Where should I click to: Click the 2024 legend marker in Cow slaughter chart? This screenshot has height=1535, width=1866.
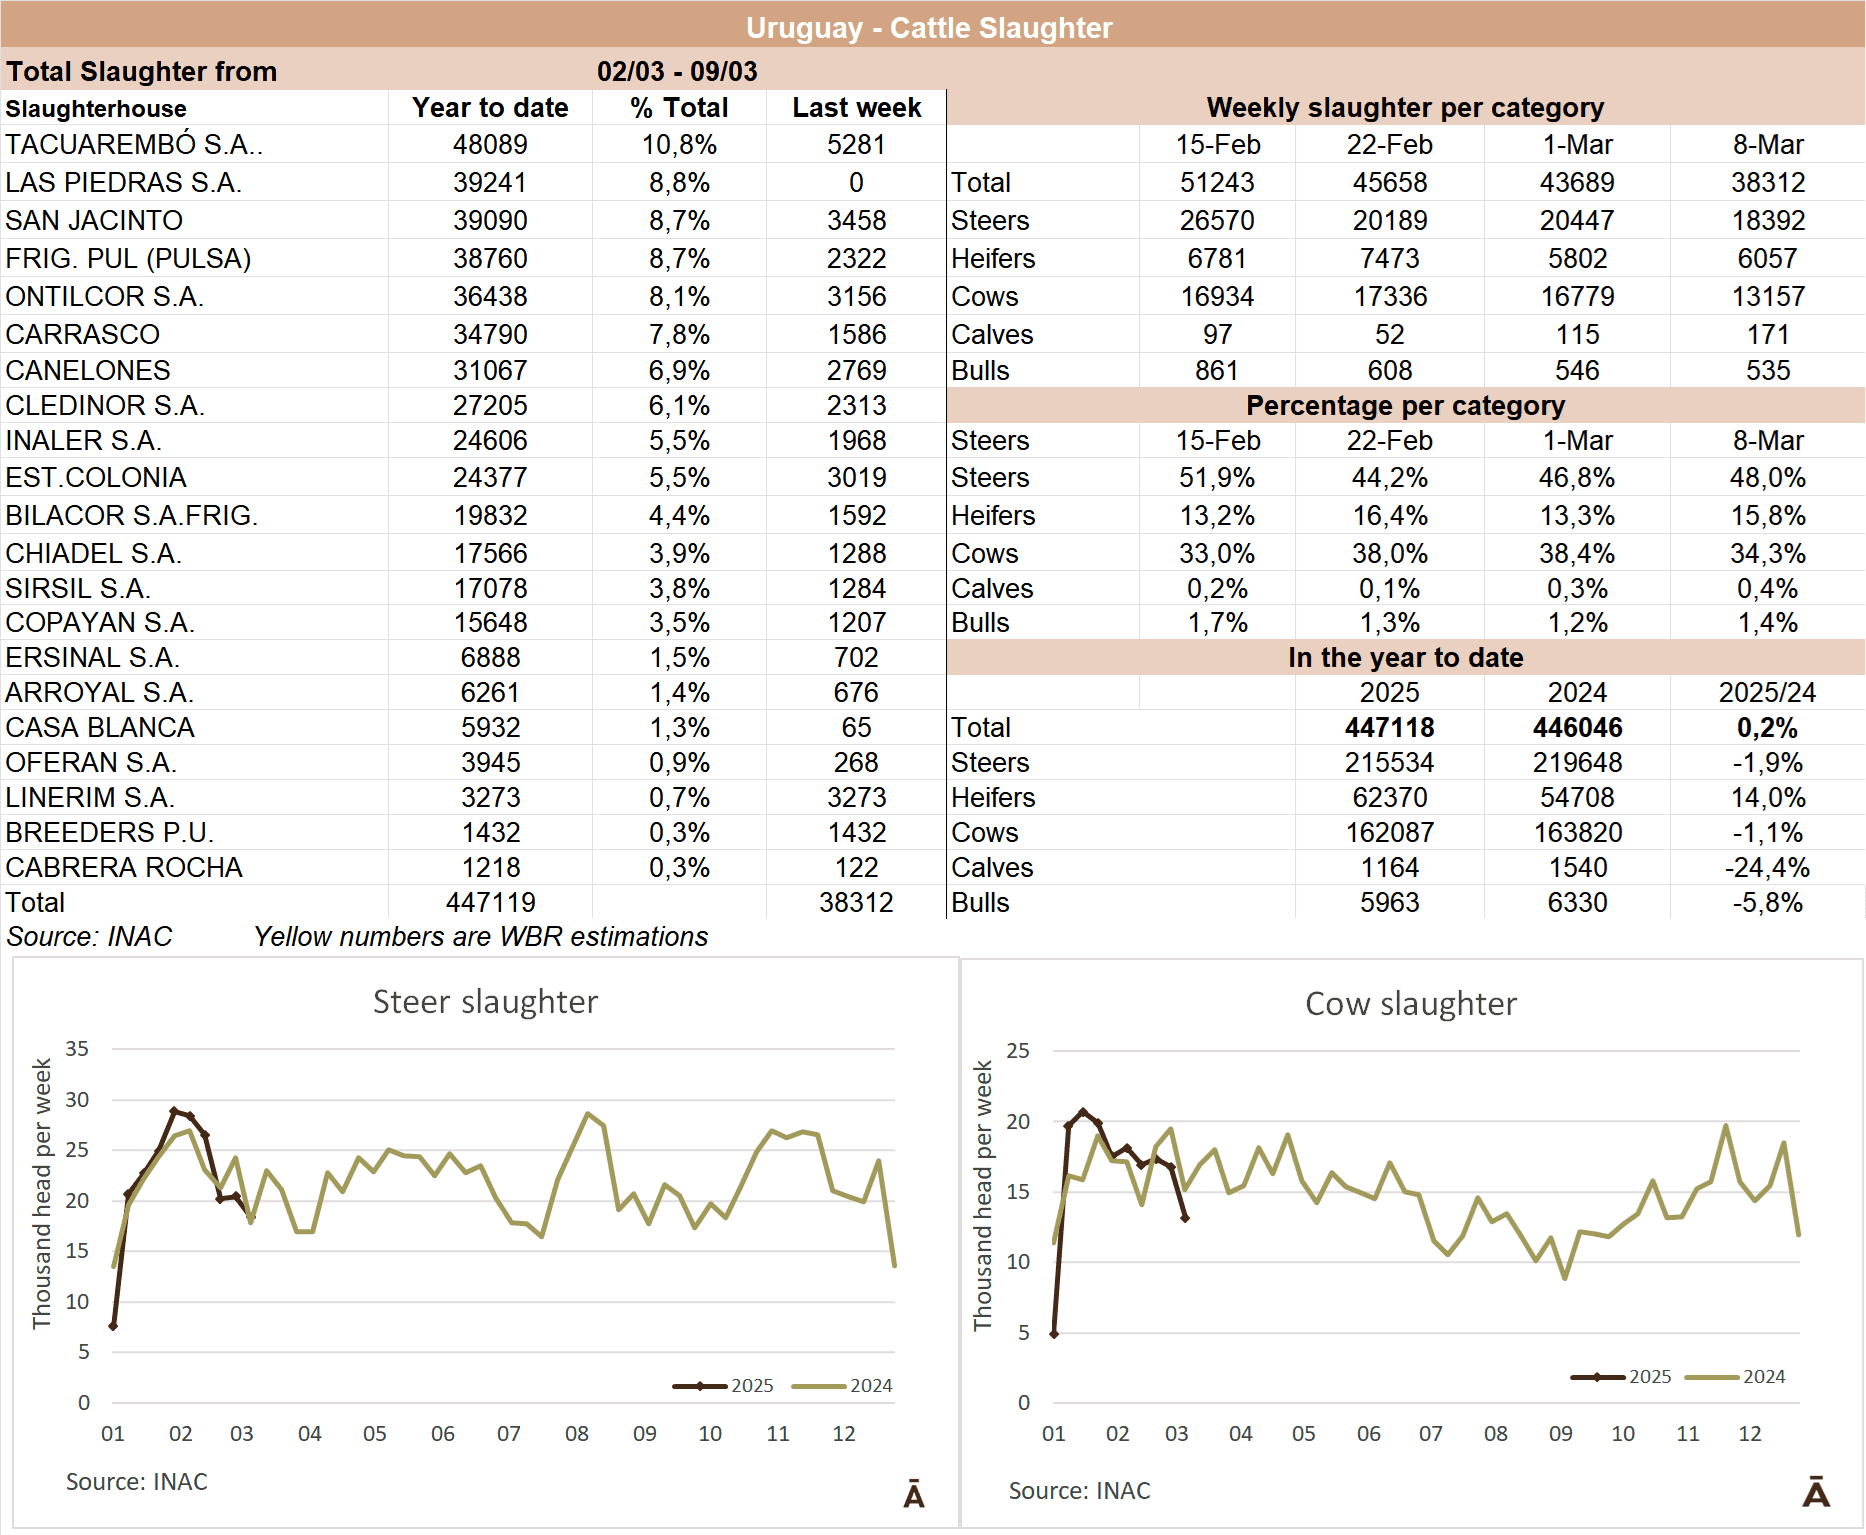[x=1711, y=1377]
